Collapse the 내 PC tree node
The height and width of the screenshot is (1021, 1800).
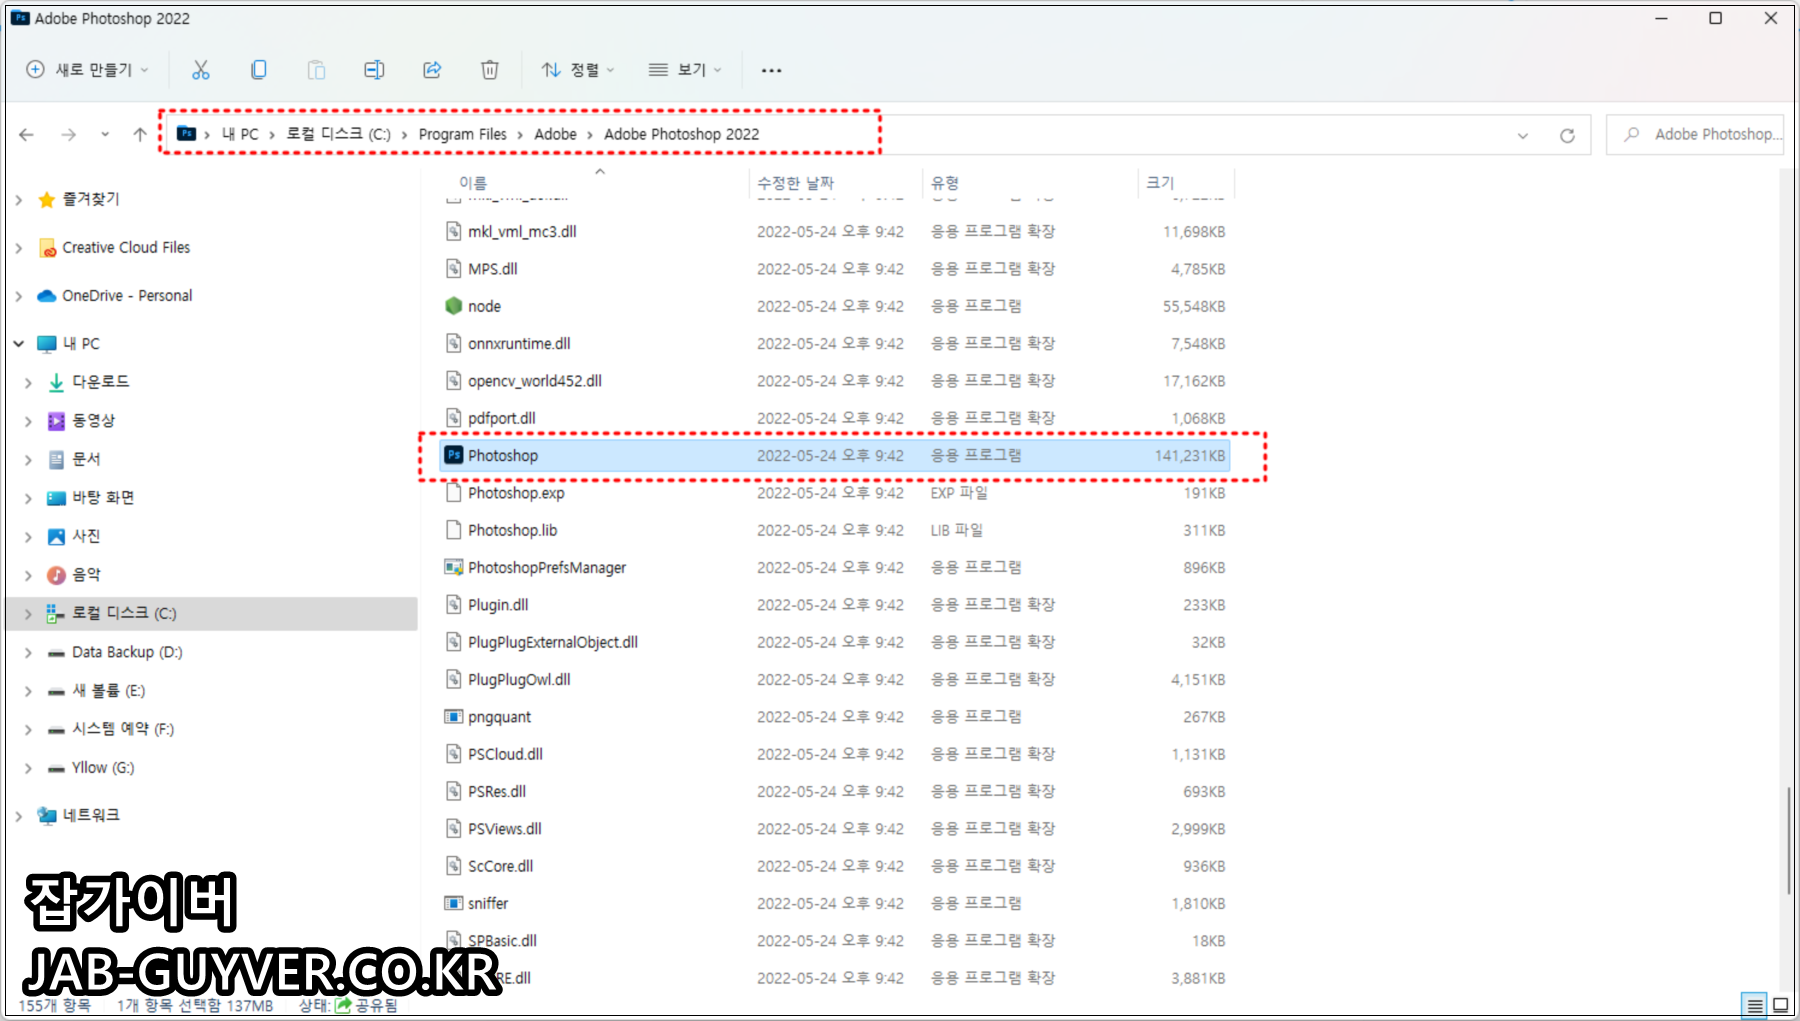[x=19, y=344]
